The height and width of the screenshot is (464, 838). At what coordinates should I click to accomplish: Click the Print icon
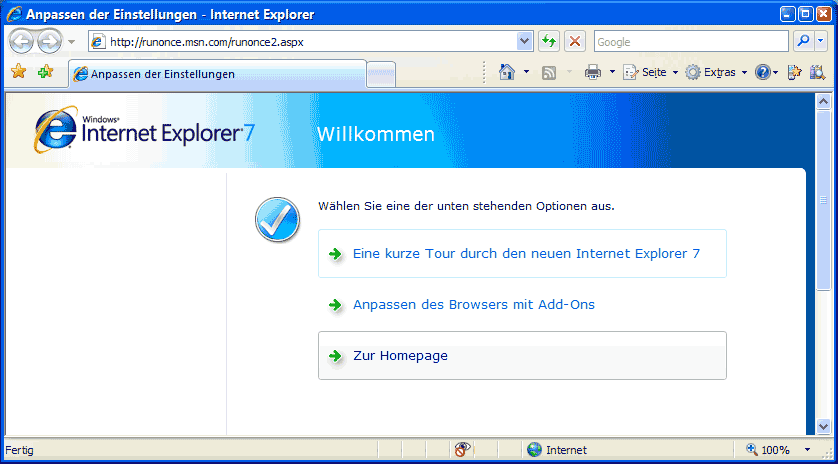593,72
